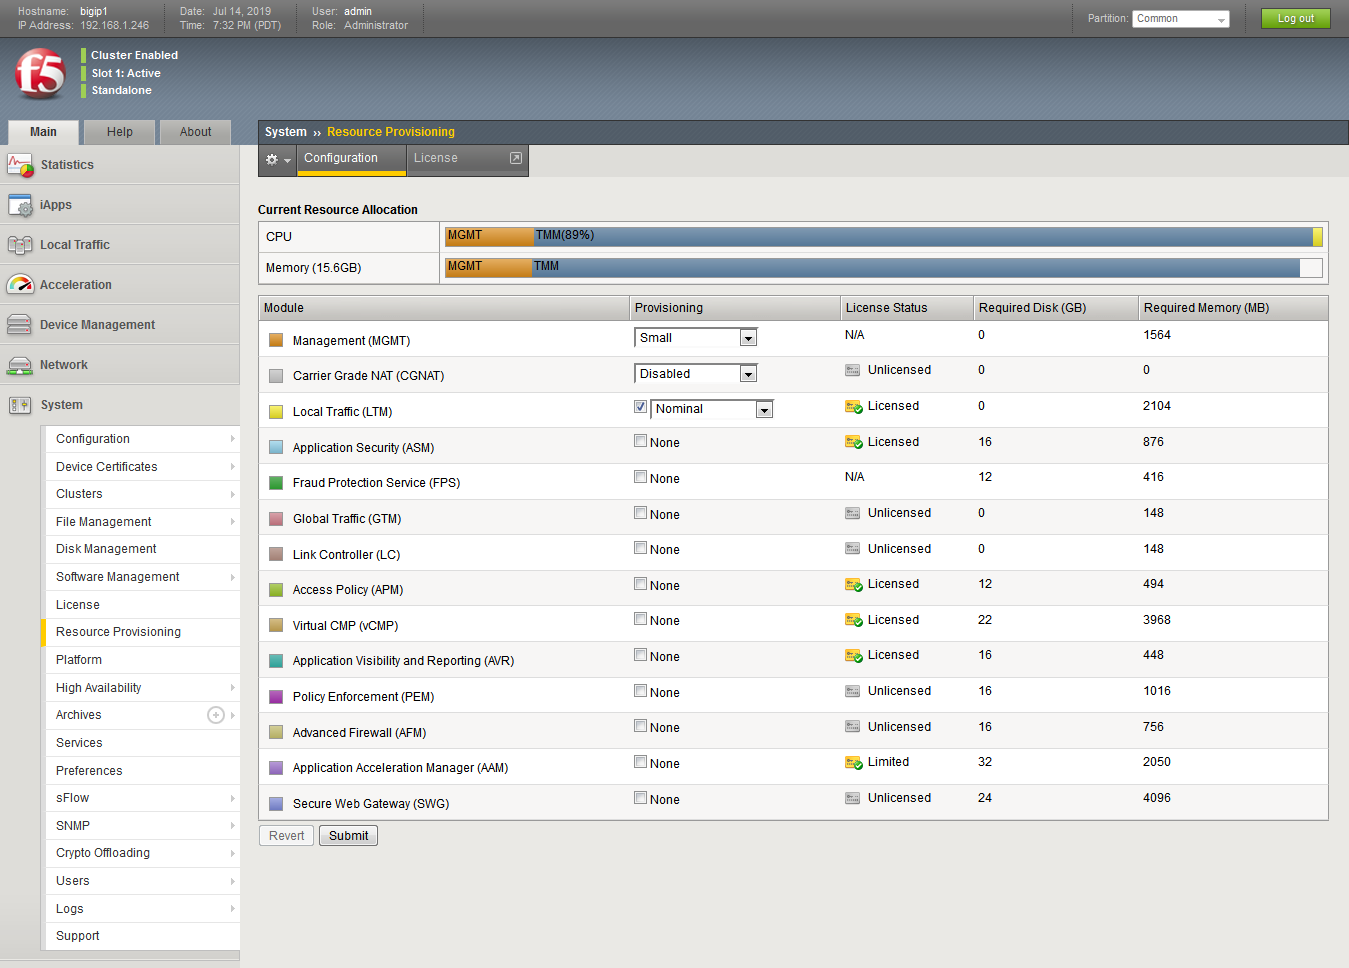Screen dimensions: 1349x968
Task: Click the Device Management icon
Action: tap(20, 325)
